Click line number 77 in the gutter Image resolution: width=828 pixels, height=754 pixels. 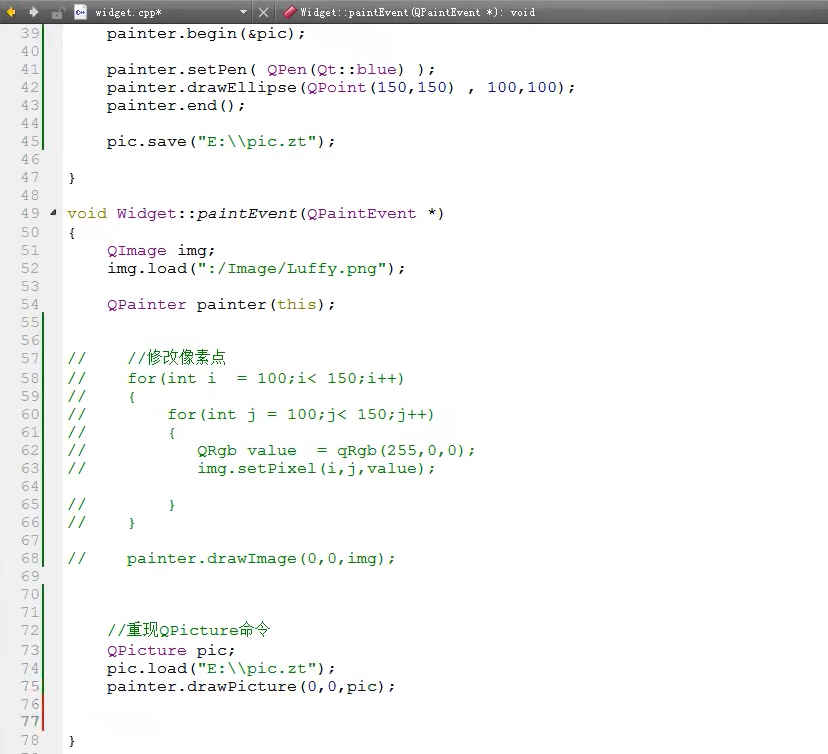point(30,721)
